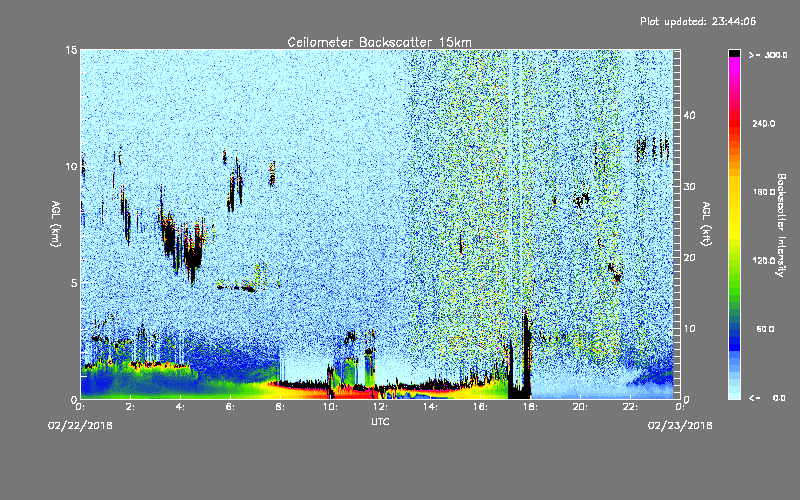
Task: Click the "22:" hour tick on UTC axis
Action: point(630,407)
